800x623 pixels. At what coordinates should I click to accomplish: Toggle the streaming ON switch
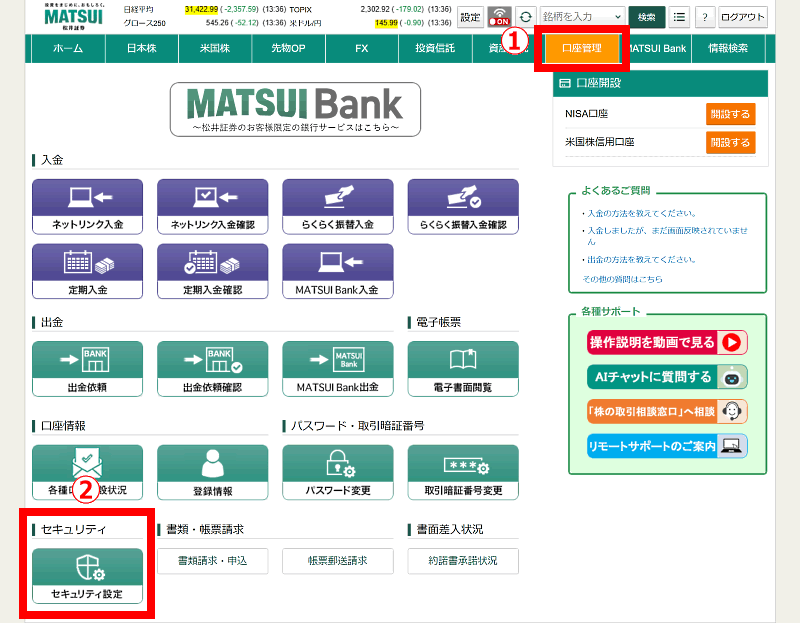[x=499, y=17]
